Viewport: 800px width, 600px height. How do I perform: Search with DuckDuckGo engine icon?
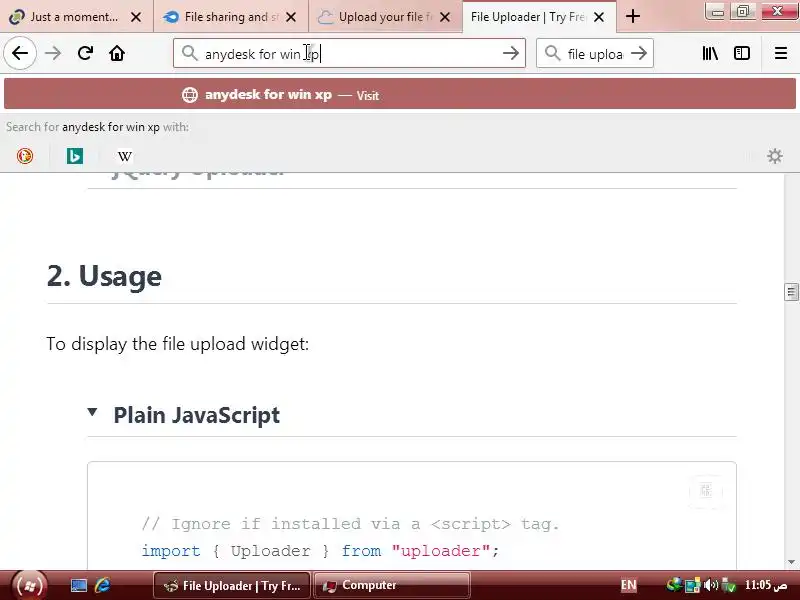coord(25,156)
